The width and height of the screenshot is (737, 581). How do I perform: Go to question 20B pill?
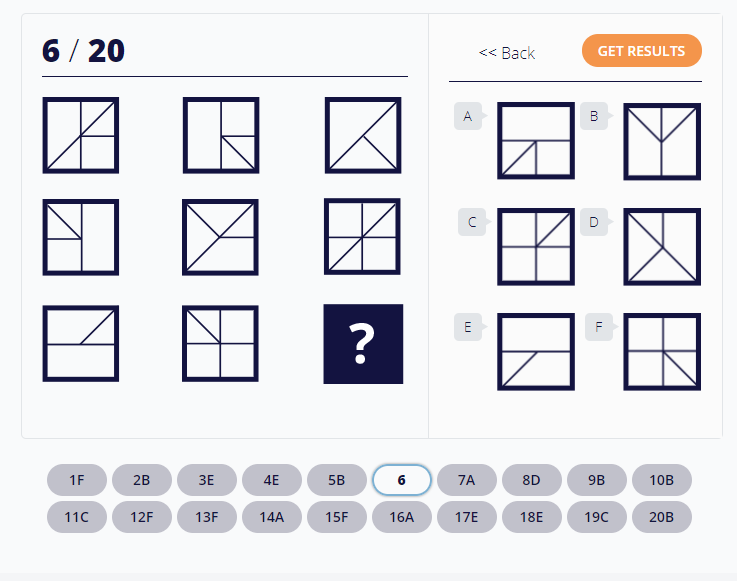(662, 517)
